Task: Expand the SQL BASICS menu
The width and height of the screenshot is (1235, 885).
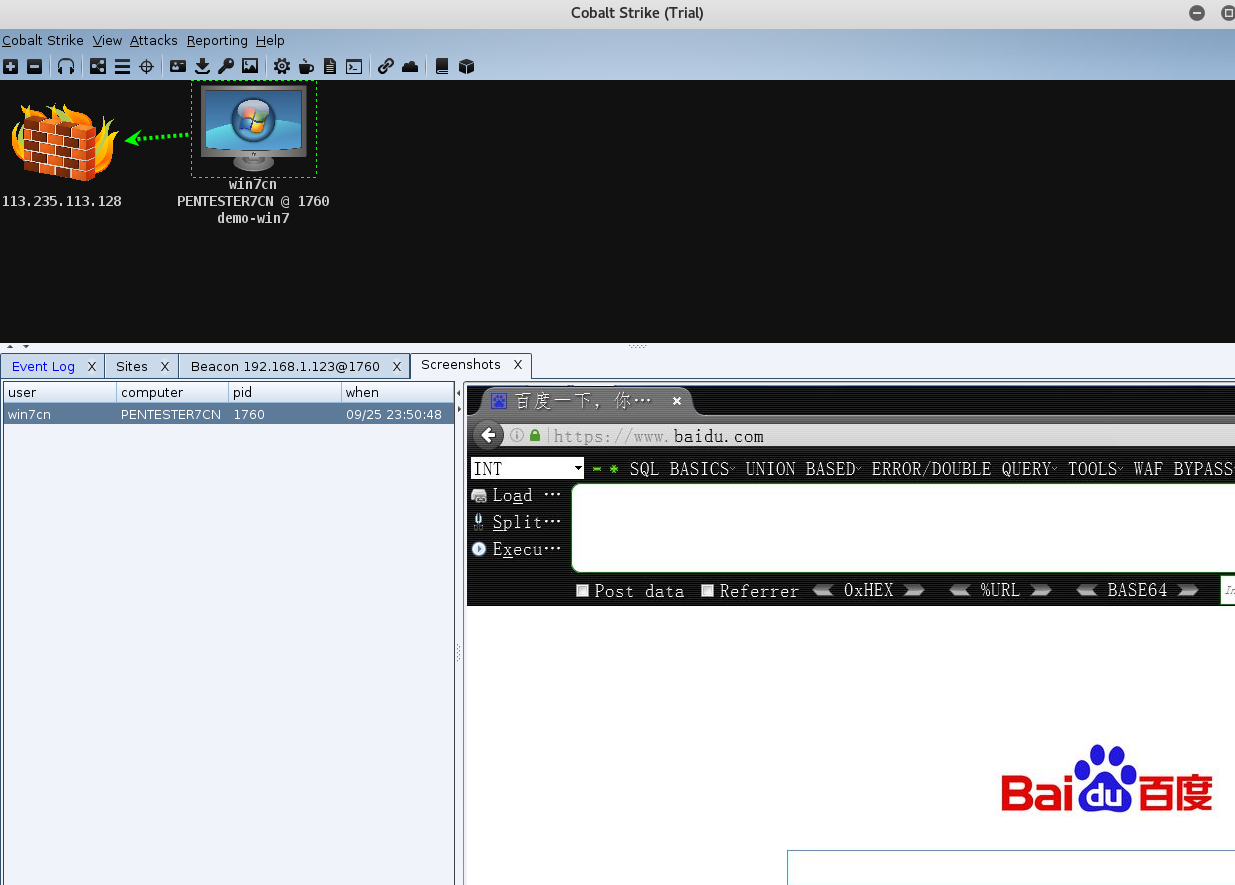Action: click(x=683, y=469)
